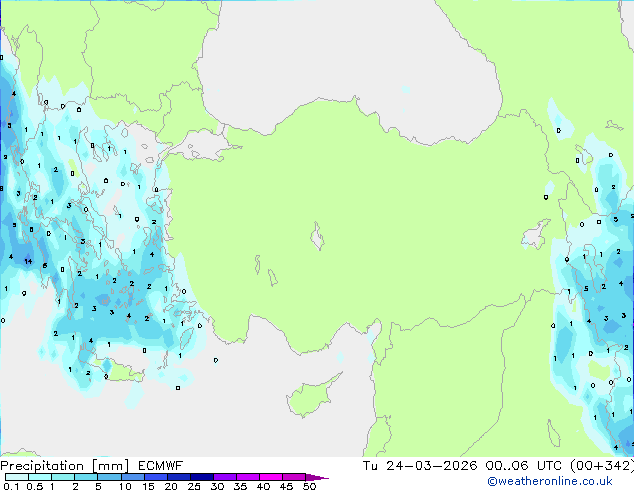Click the 15–20 mm legend swatch
The height and width of the screenshot is (490, 634).
(x=155, y=477)
